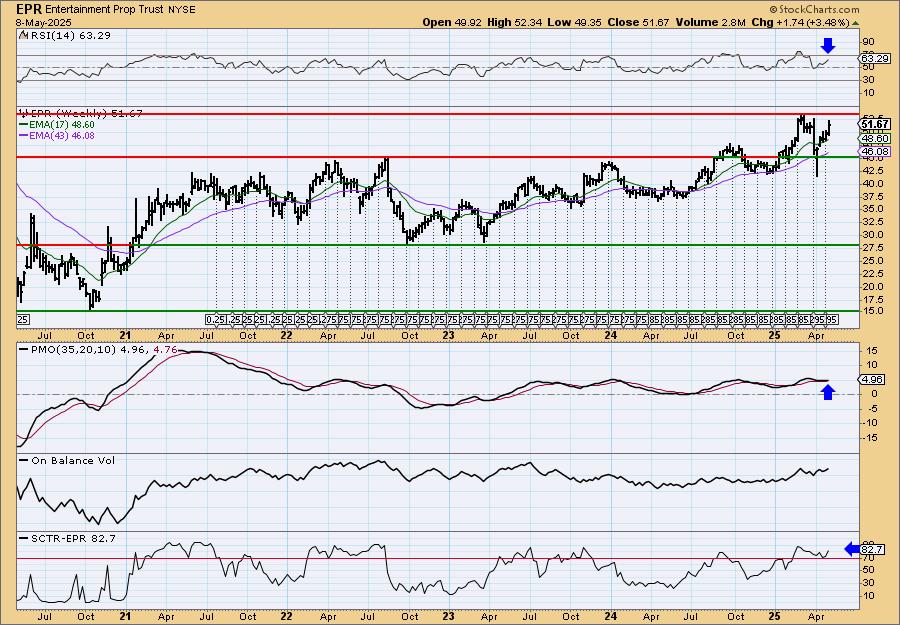Viewport: 900px width, 625px height.
Task: Click the 46.08 EMA price axis tag
Action: tap(875, 152)
